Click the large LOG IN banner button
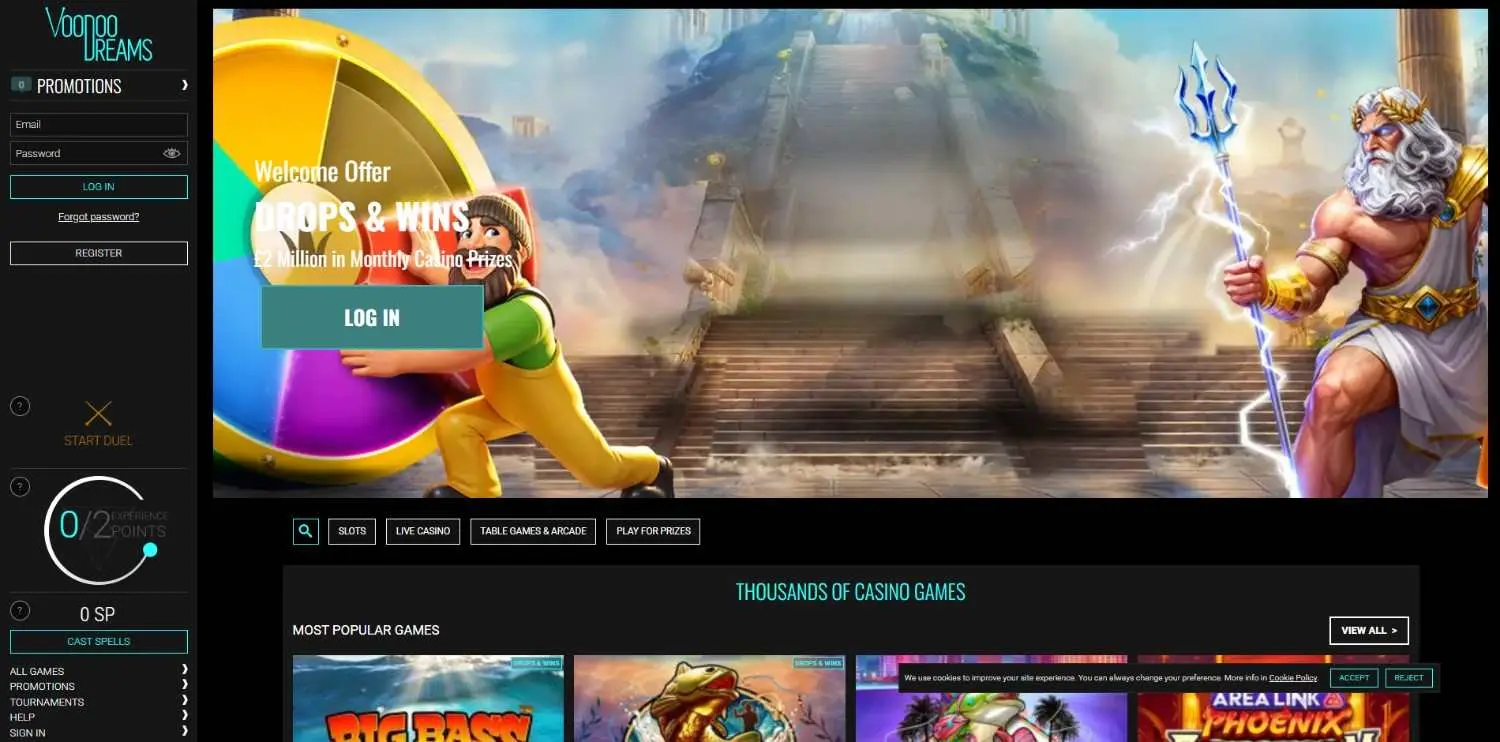The width and height of the screenshot is (1500, 742). pos(372,317)
